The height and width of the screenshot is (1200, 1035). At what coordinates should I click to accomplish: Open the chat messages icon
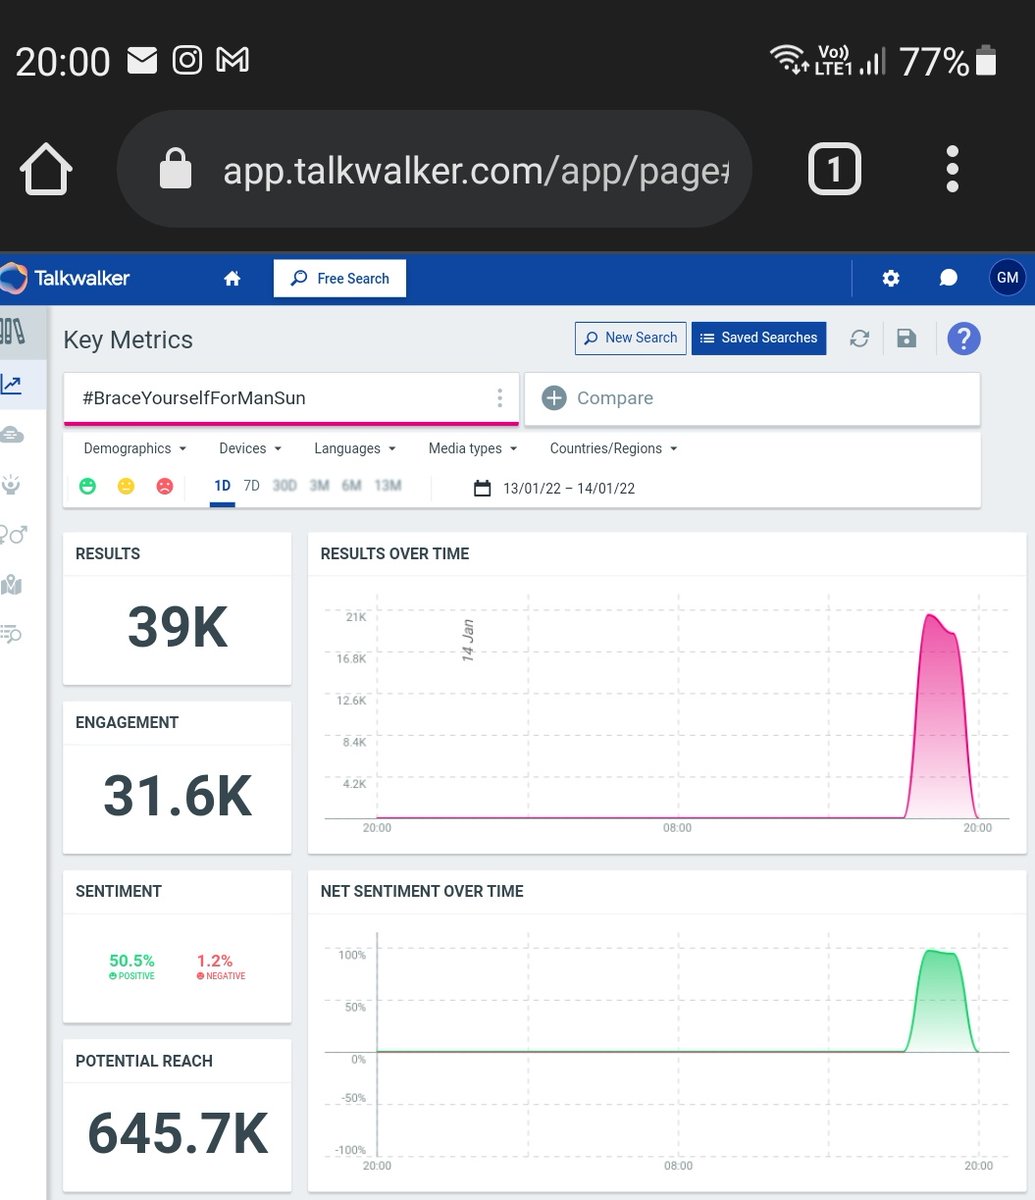(949, 279)
